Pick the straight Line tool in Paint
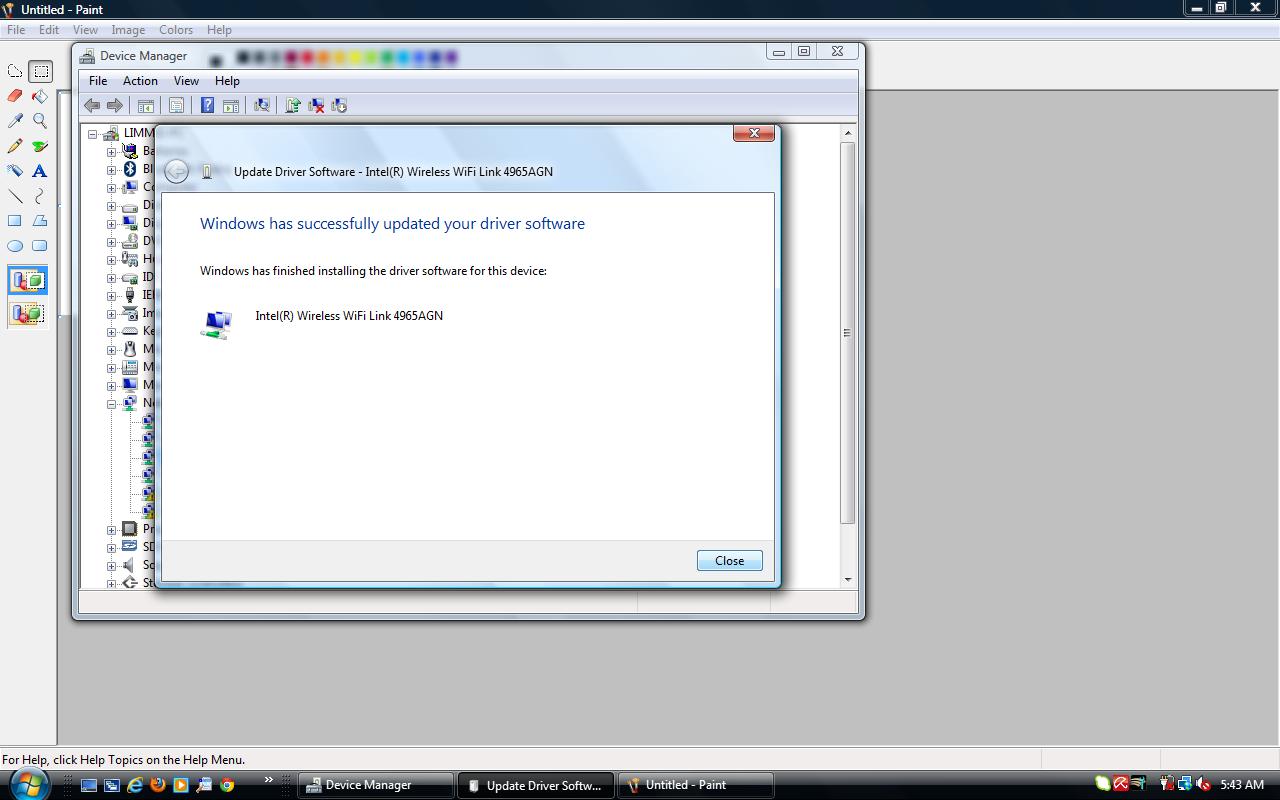The image size is (1280, 800). (x=15, y=196)
